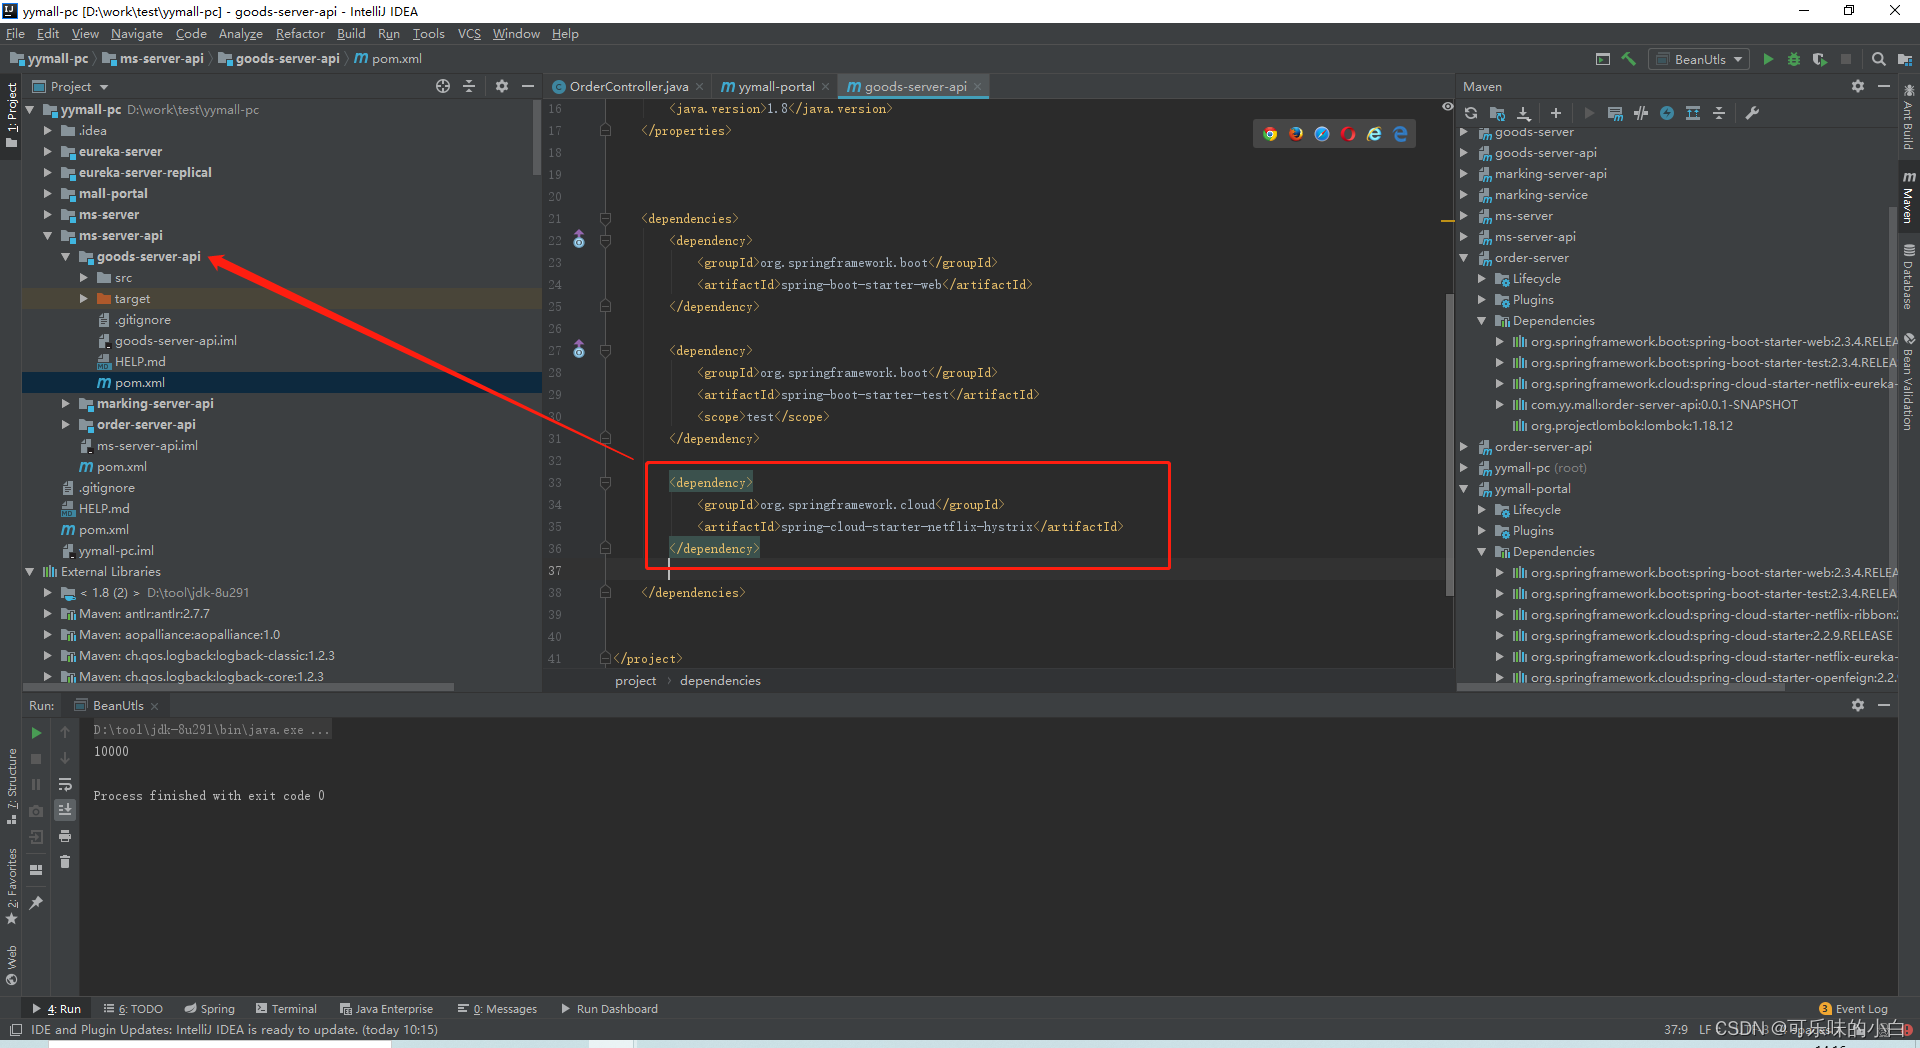Add Maven project with plus icon
The image size is (1920, 1048).
[1555, 113]
